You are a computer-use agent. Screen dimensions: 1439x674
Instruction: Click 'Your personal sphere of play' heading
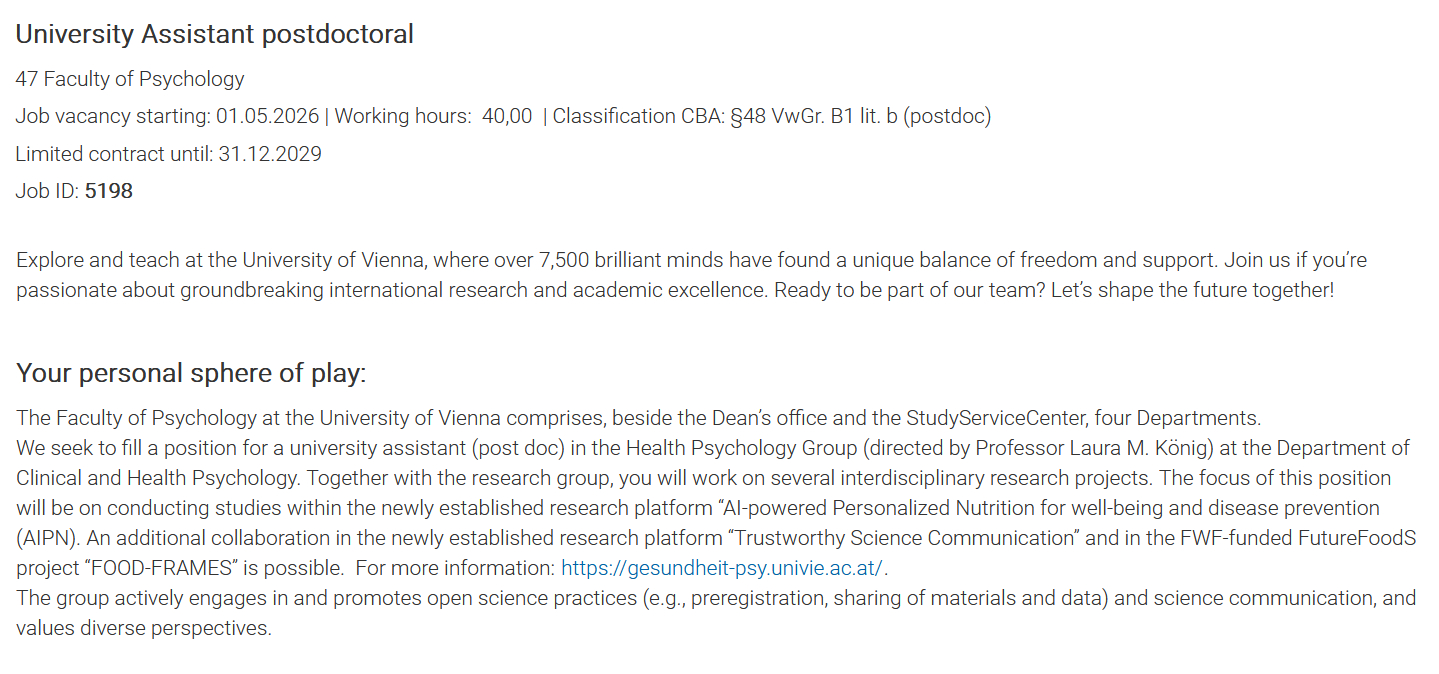pyautogui.click(x=191, y=374)
